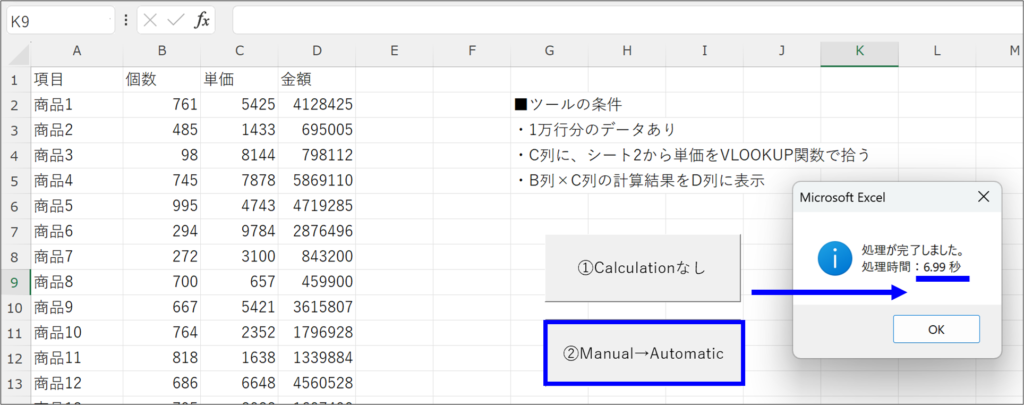
Task: Click the three-dot handle beside Name Box
Action: click(x=126, y=20)
